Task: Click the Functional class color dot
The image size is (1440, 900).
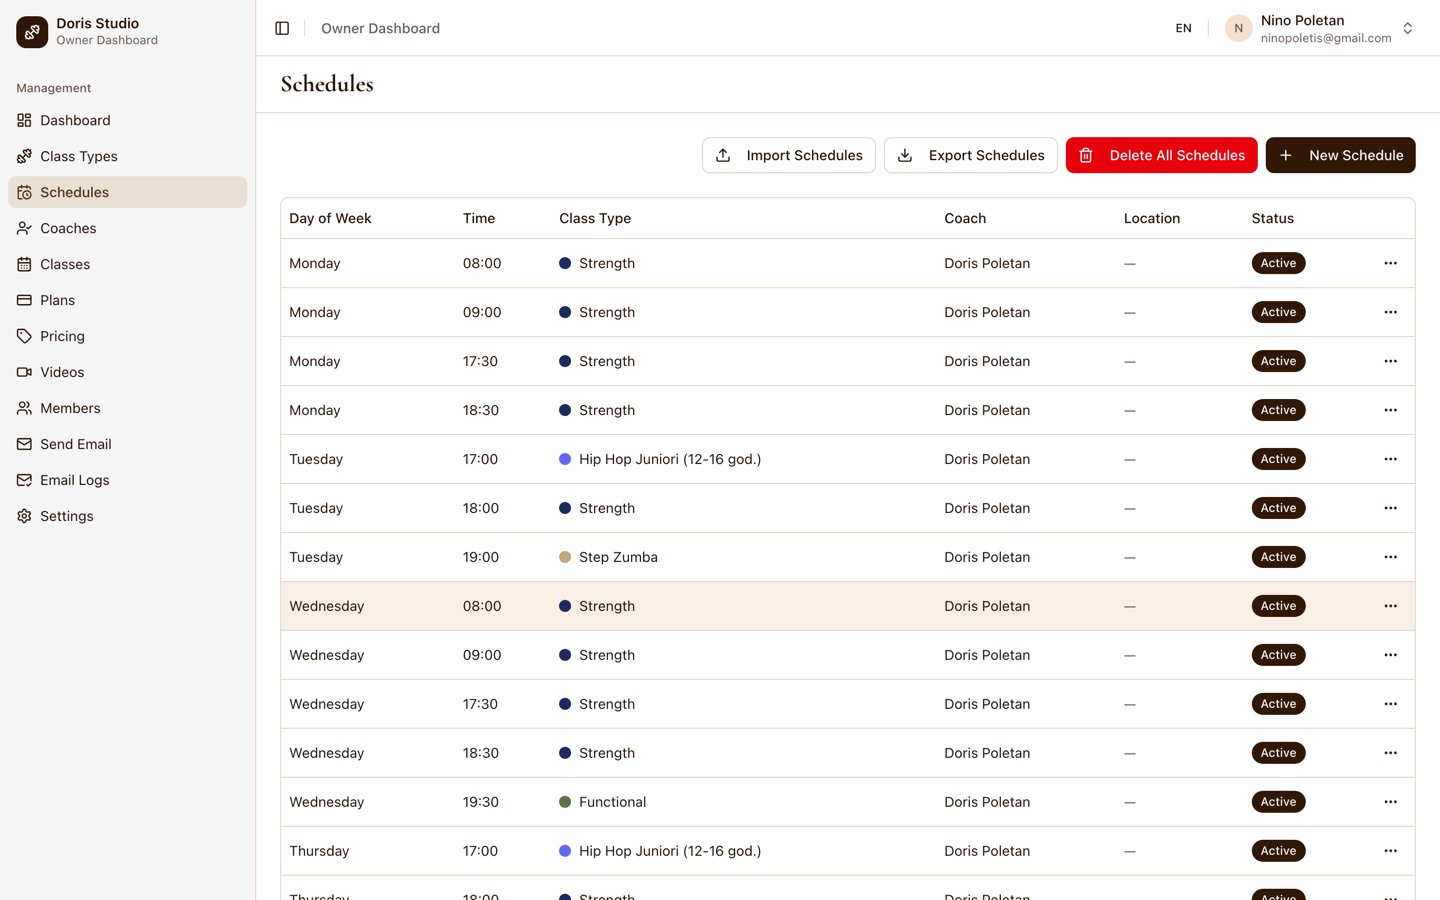Action: tap(565, 801)
